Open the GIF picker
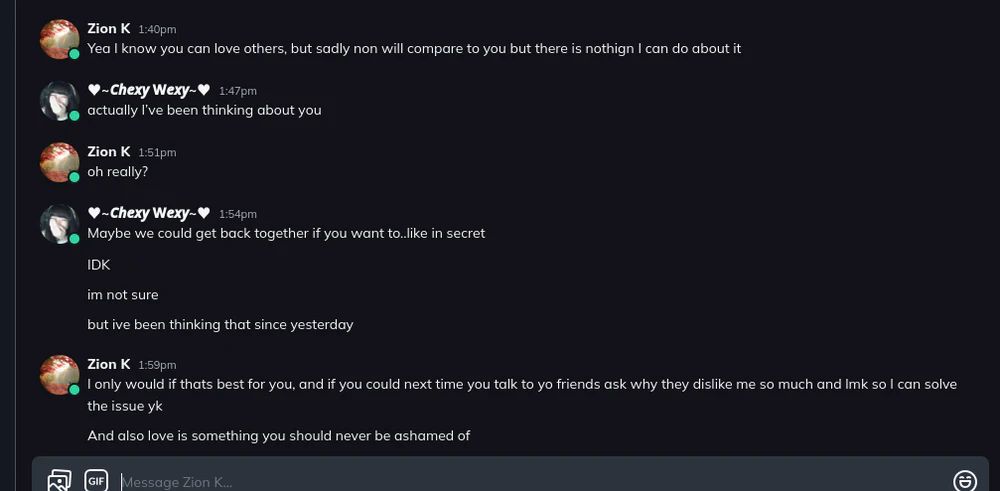This screenshot has height=491, width=1000. pyautogui.click(x=96, y=481)
